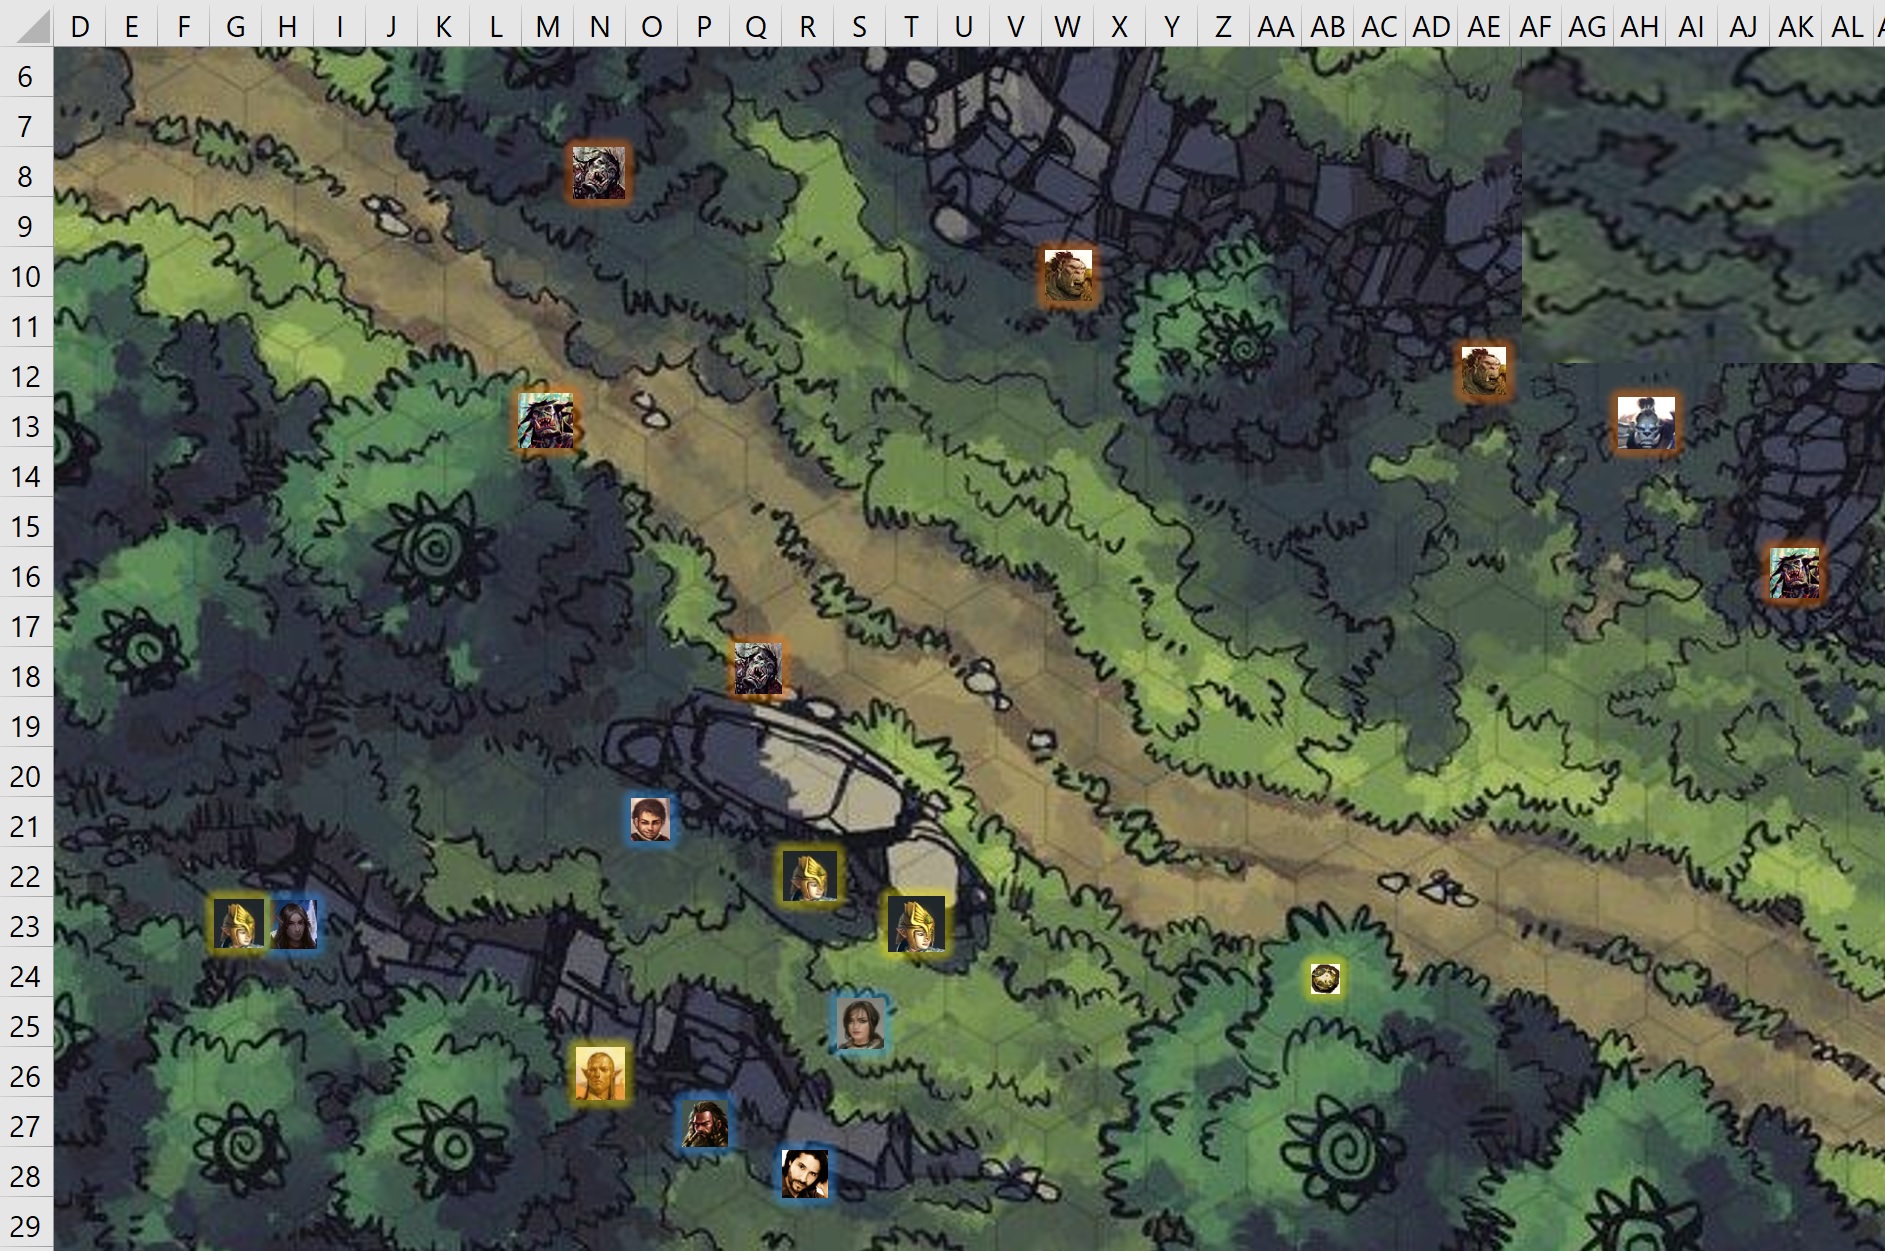This screenshot has width=1885, height=1251.
Task: Click the Select All corner triangle
Action: coord(27,23)
